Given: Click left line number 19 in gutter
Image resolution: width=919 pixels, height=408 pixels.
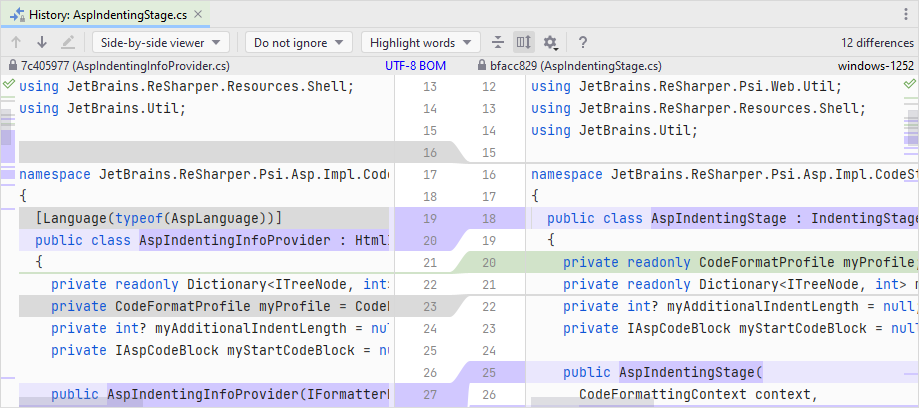Looking at the screenshot, I should point(430,219).
